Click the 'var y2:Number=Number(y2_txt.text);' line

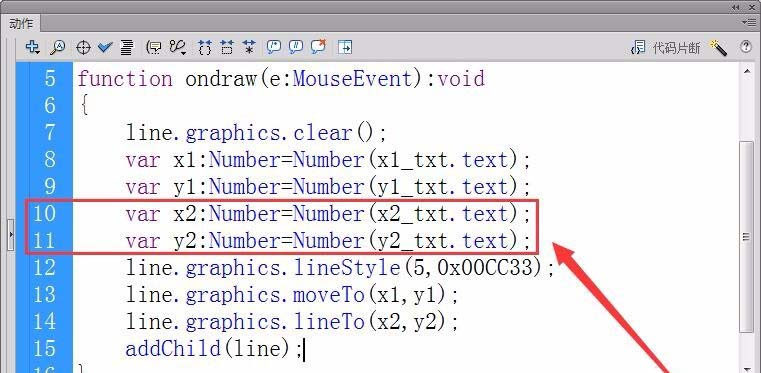point(329,241)
